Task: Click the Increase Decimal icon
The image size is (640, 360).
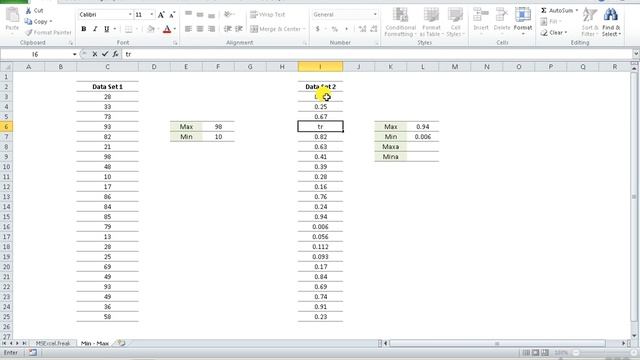Action: point(362,29)
